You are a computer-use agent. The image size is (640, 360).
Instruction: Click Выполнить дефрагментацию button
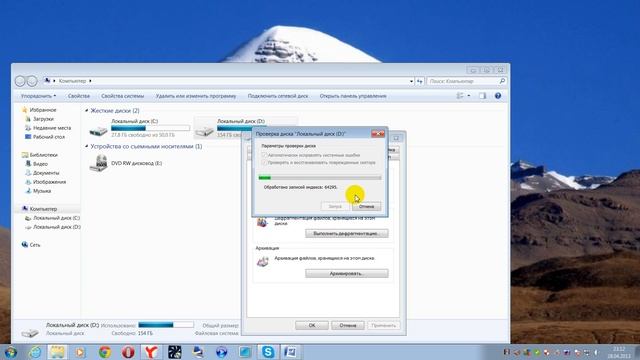(x=347, y=233)
